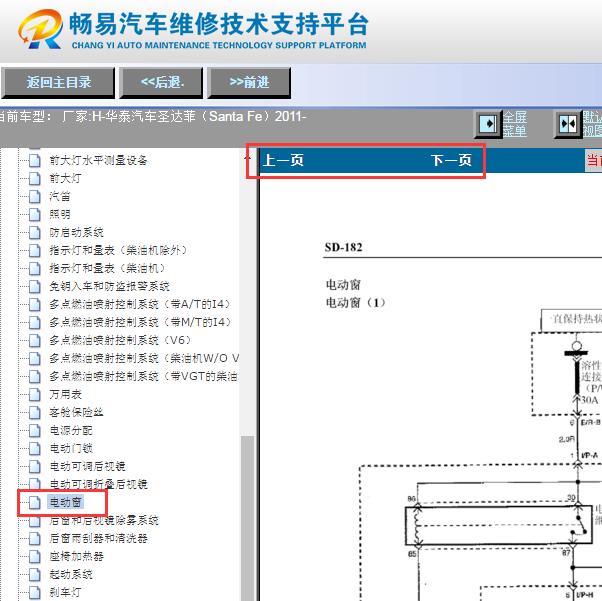Click the 多点燃油喷射控制系统（带VGT的柴油 entry
602x601 pixels.
click(x=144, y=376)
